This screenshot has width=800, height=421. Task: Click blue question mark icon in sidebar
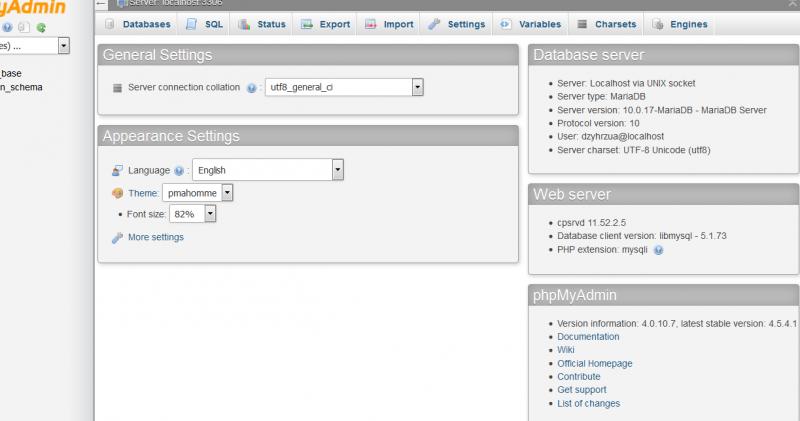coord(7,27)
